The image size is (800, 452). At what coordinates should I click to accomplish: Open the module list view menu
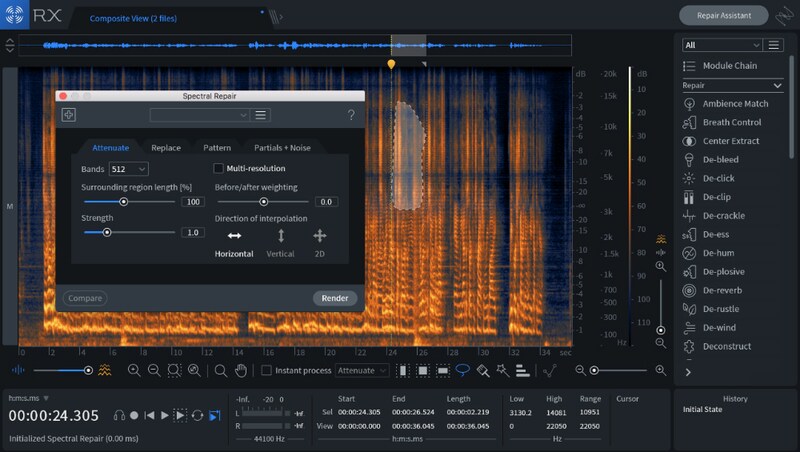tap(773, 45)
